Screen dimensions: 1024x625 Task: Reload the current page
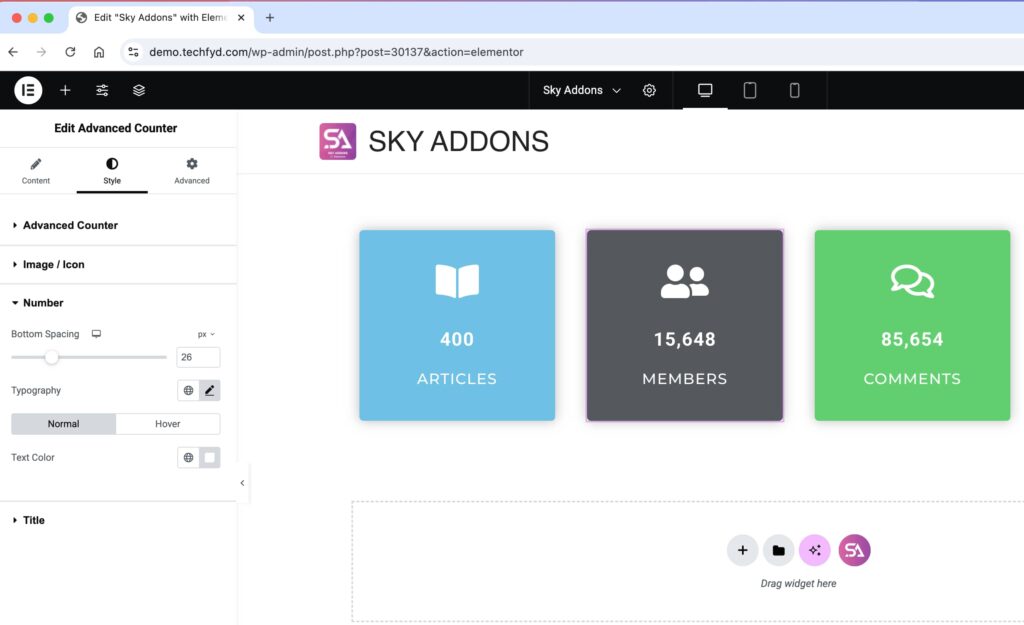point(70,52)
